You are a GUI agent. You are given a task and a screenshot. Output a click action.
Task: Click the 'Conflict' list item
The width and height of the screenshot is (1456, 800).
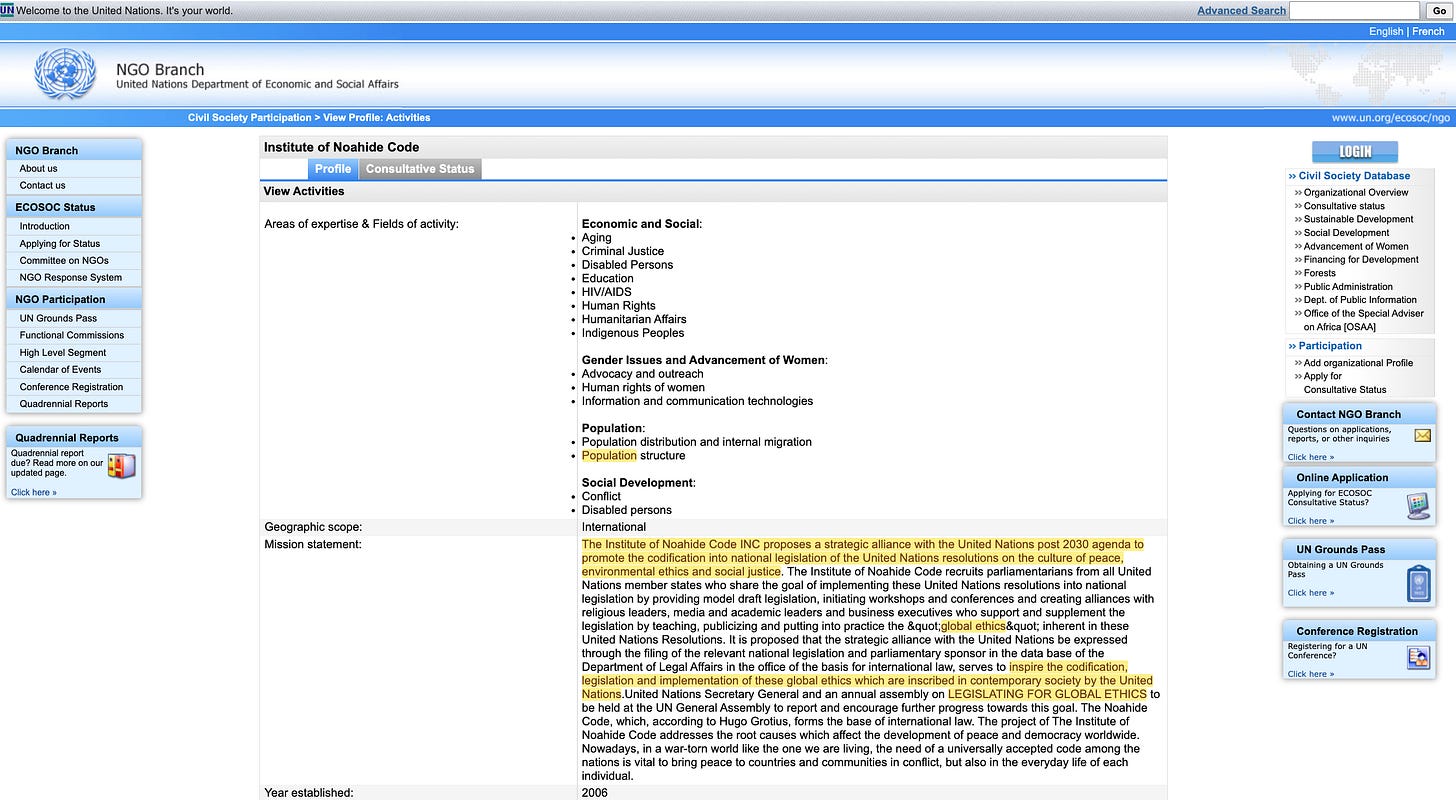click(601, 497)
